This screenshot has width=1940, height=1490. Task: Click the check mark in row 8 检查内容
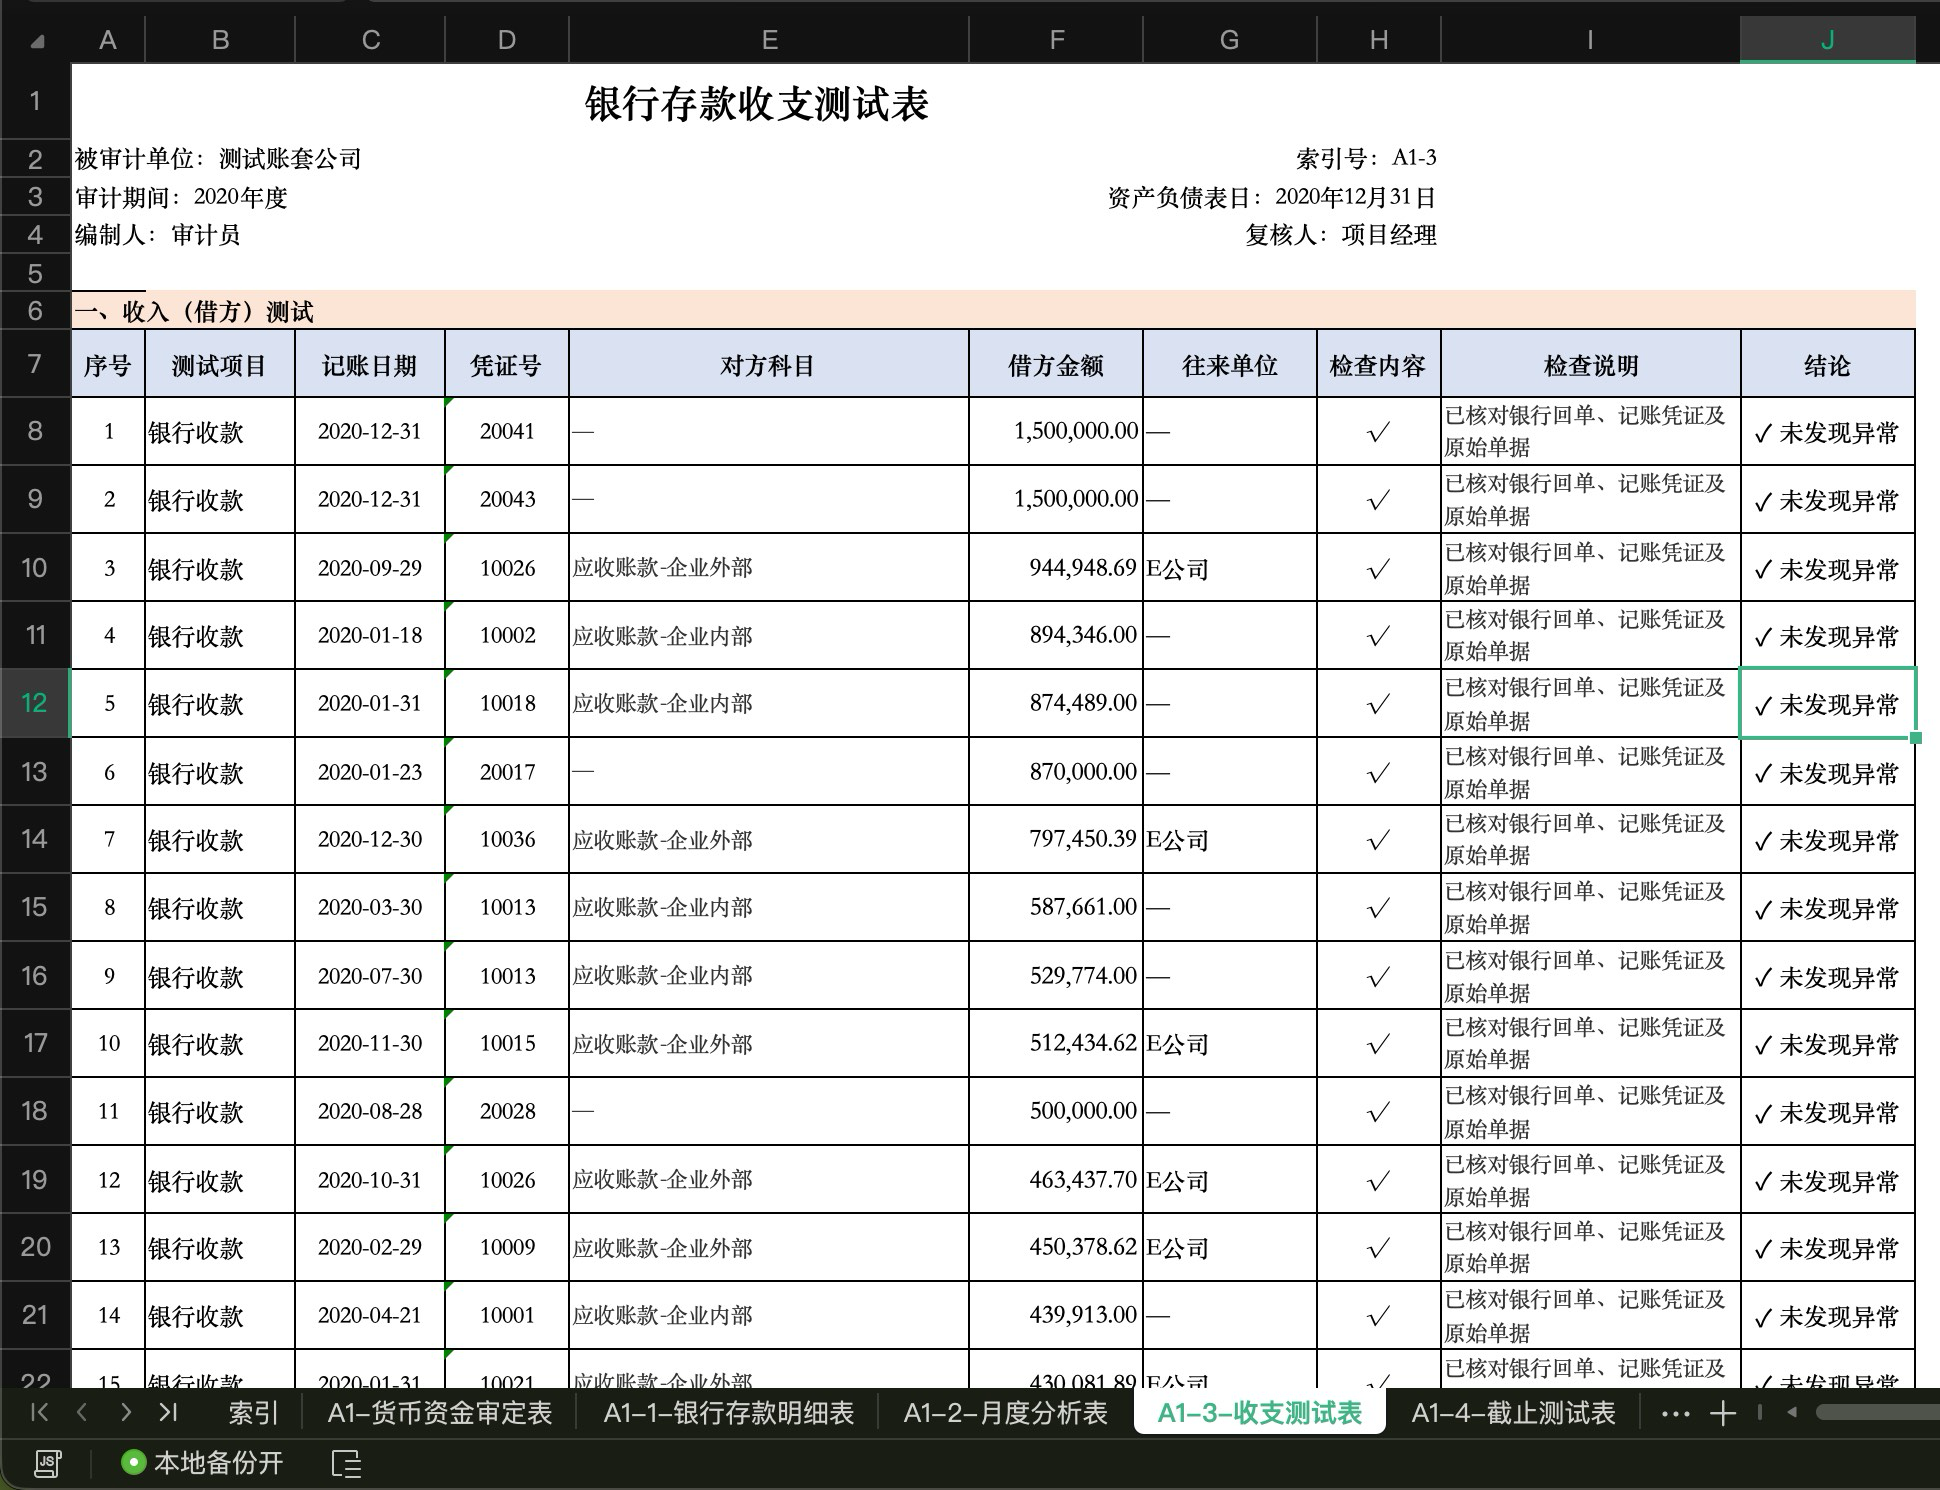tap(1379, 432)
